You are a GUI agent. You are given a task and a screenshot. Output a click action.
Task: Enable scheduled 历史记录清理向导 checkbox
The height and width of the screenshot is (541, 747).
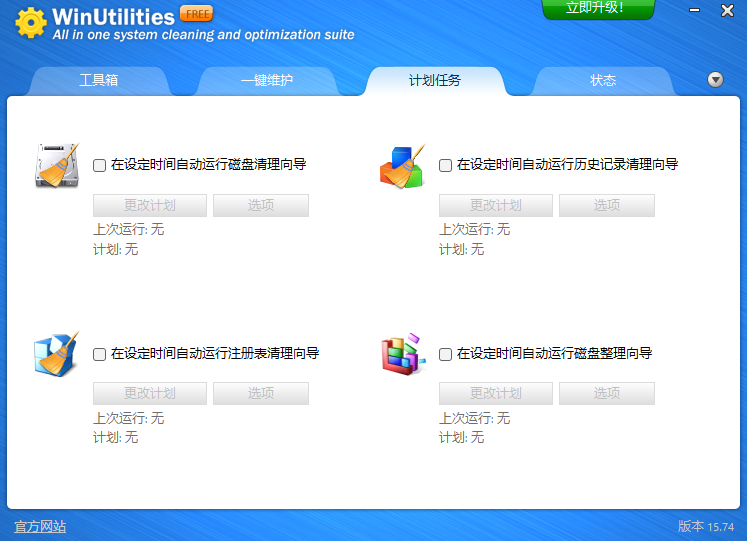coord(445,165)
